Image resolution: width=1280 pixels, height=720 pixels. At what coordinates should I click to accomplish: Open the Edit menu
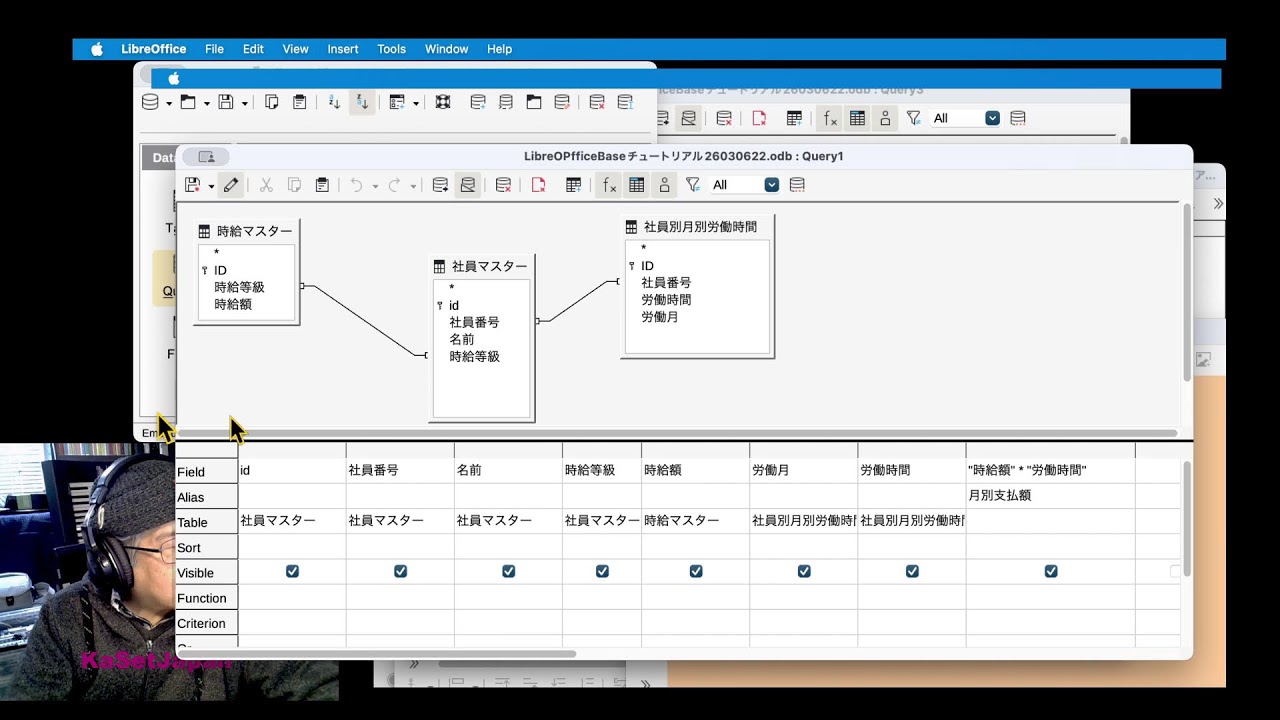click(x=253, y=49)
